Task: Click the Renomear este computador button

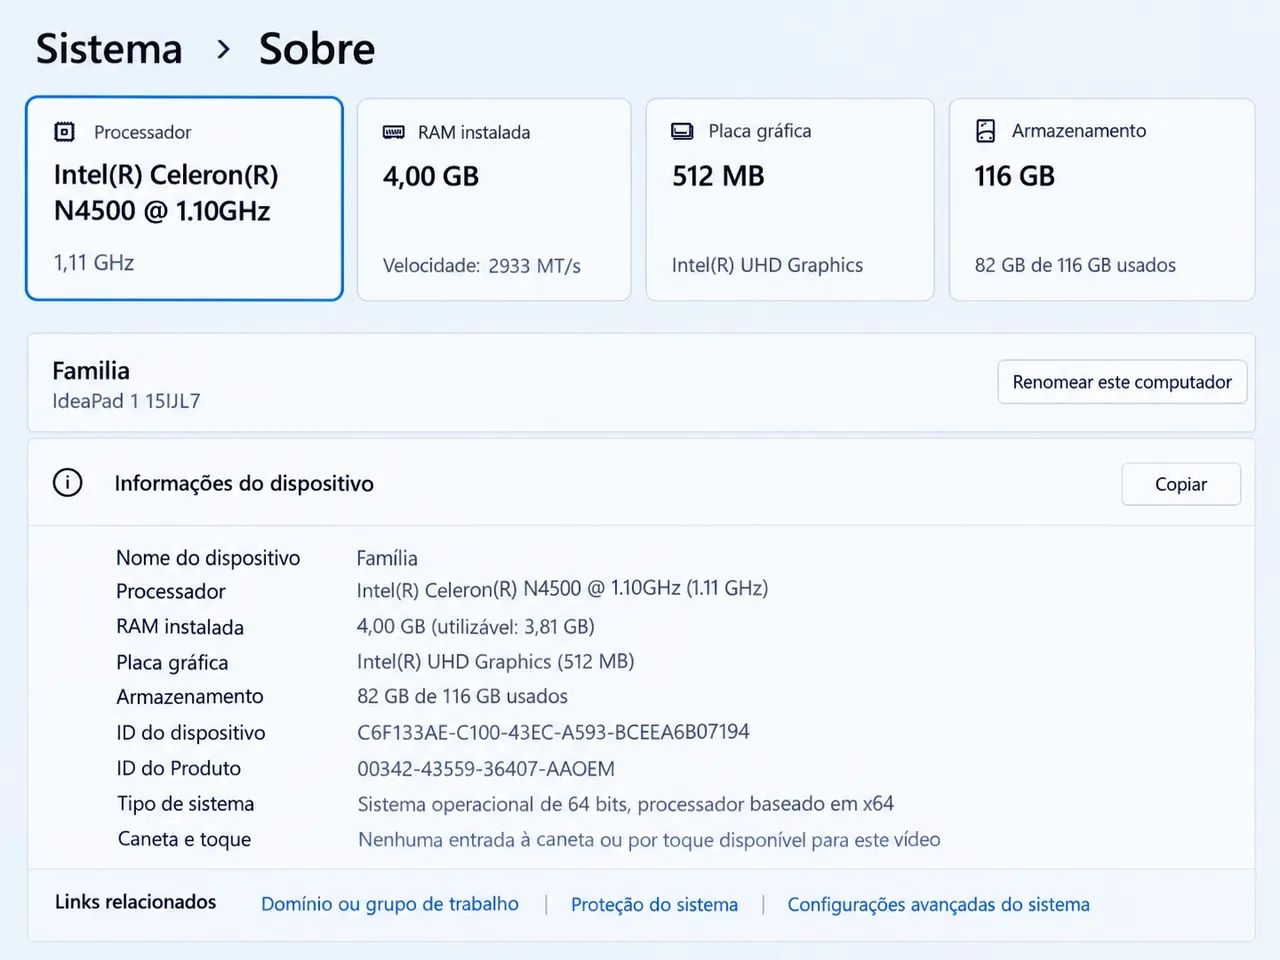Action: pyautogui.click(x=1122, y=382)
